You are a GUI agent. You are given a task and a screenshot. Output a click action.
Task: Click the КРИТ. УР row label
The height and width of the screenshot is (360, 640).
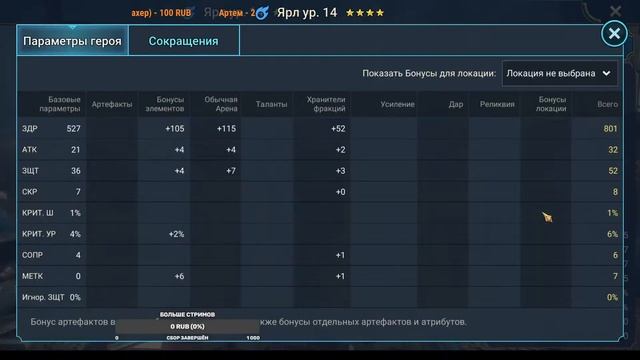point(39,234)
